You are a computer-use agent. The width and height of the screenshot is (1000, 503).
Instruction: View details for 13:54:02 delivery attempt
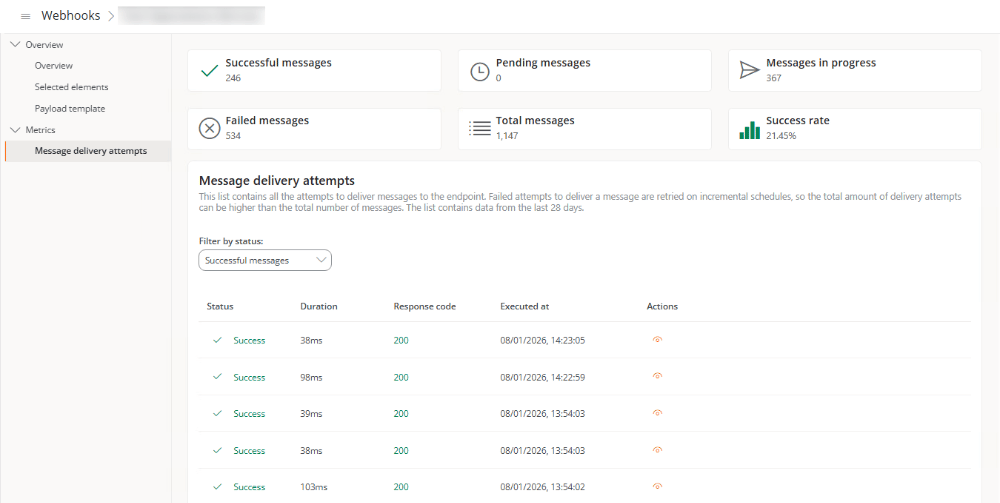tap(658, 486)
